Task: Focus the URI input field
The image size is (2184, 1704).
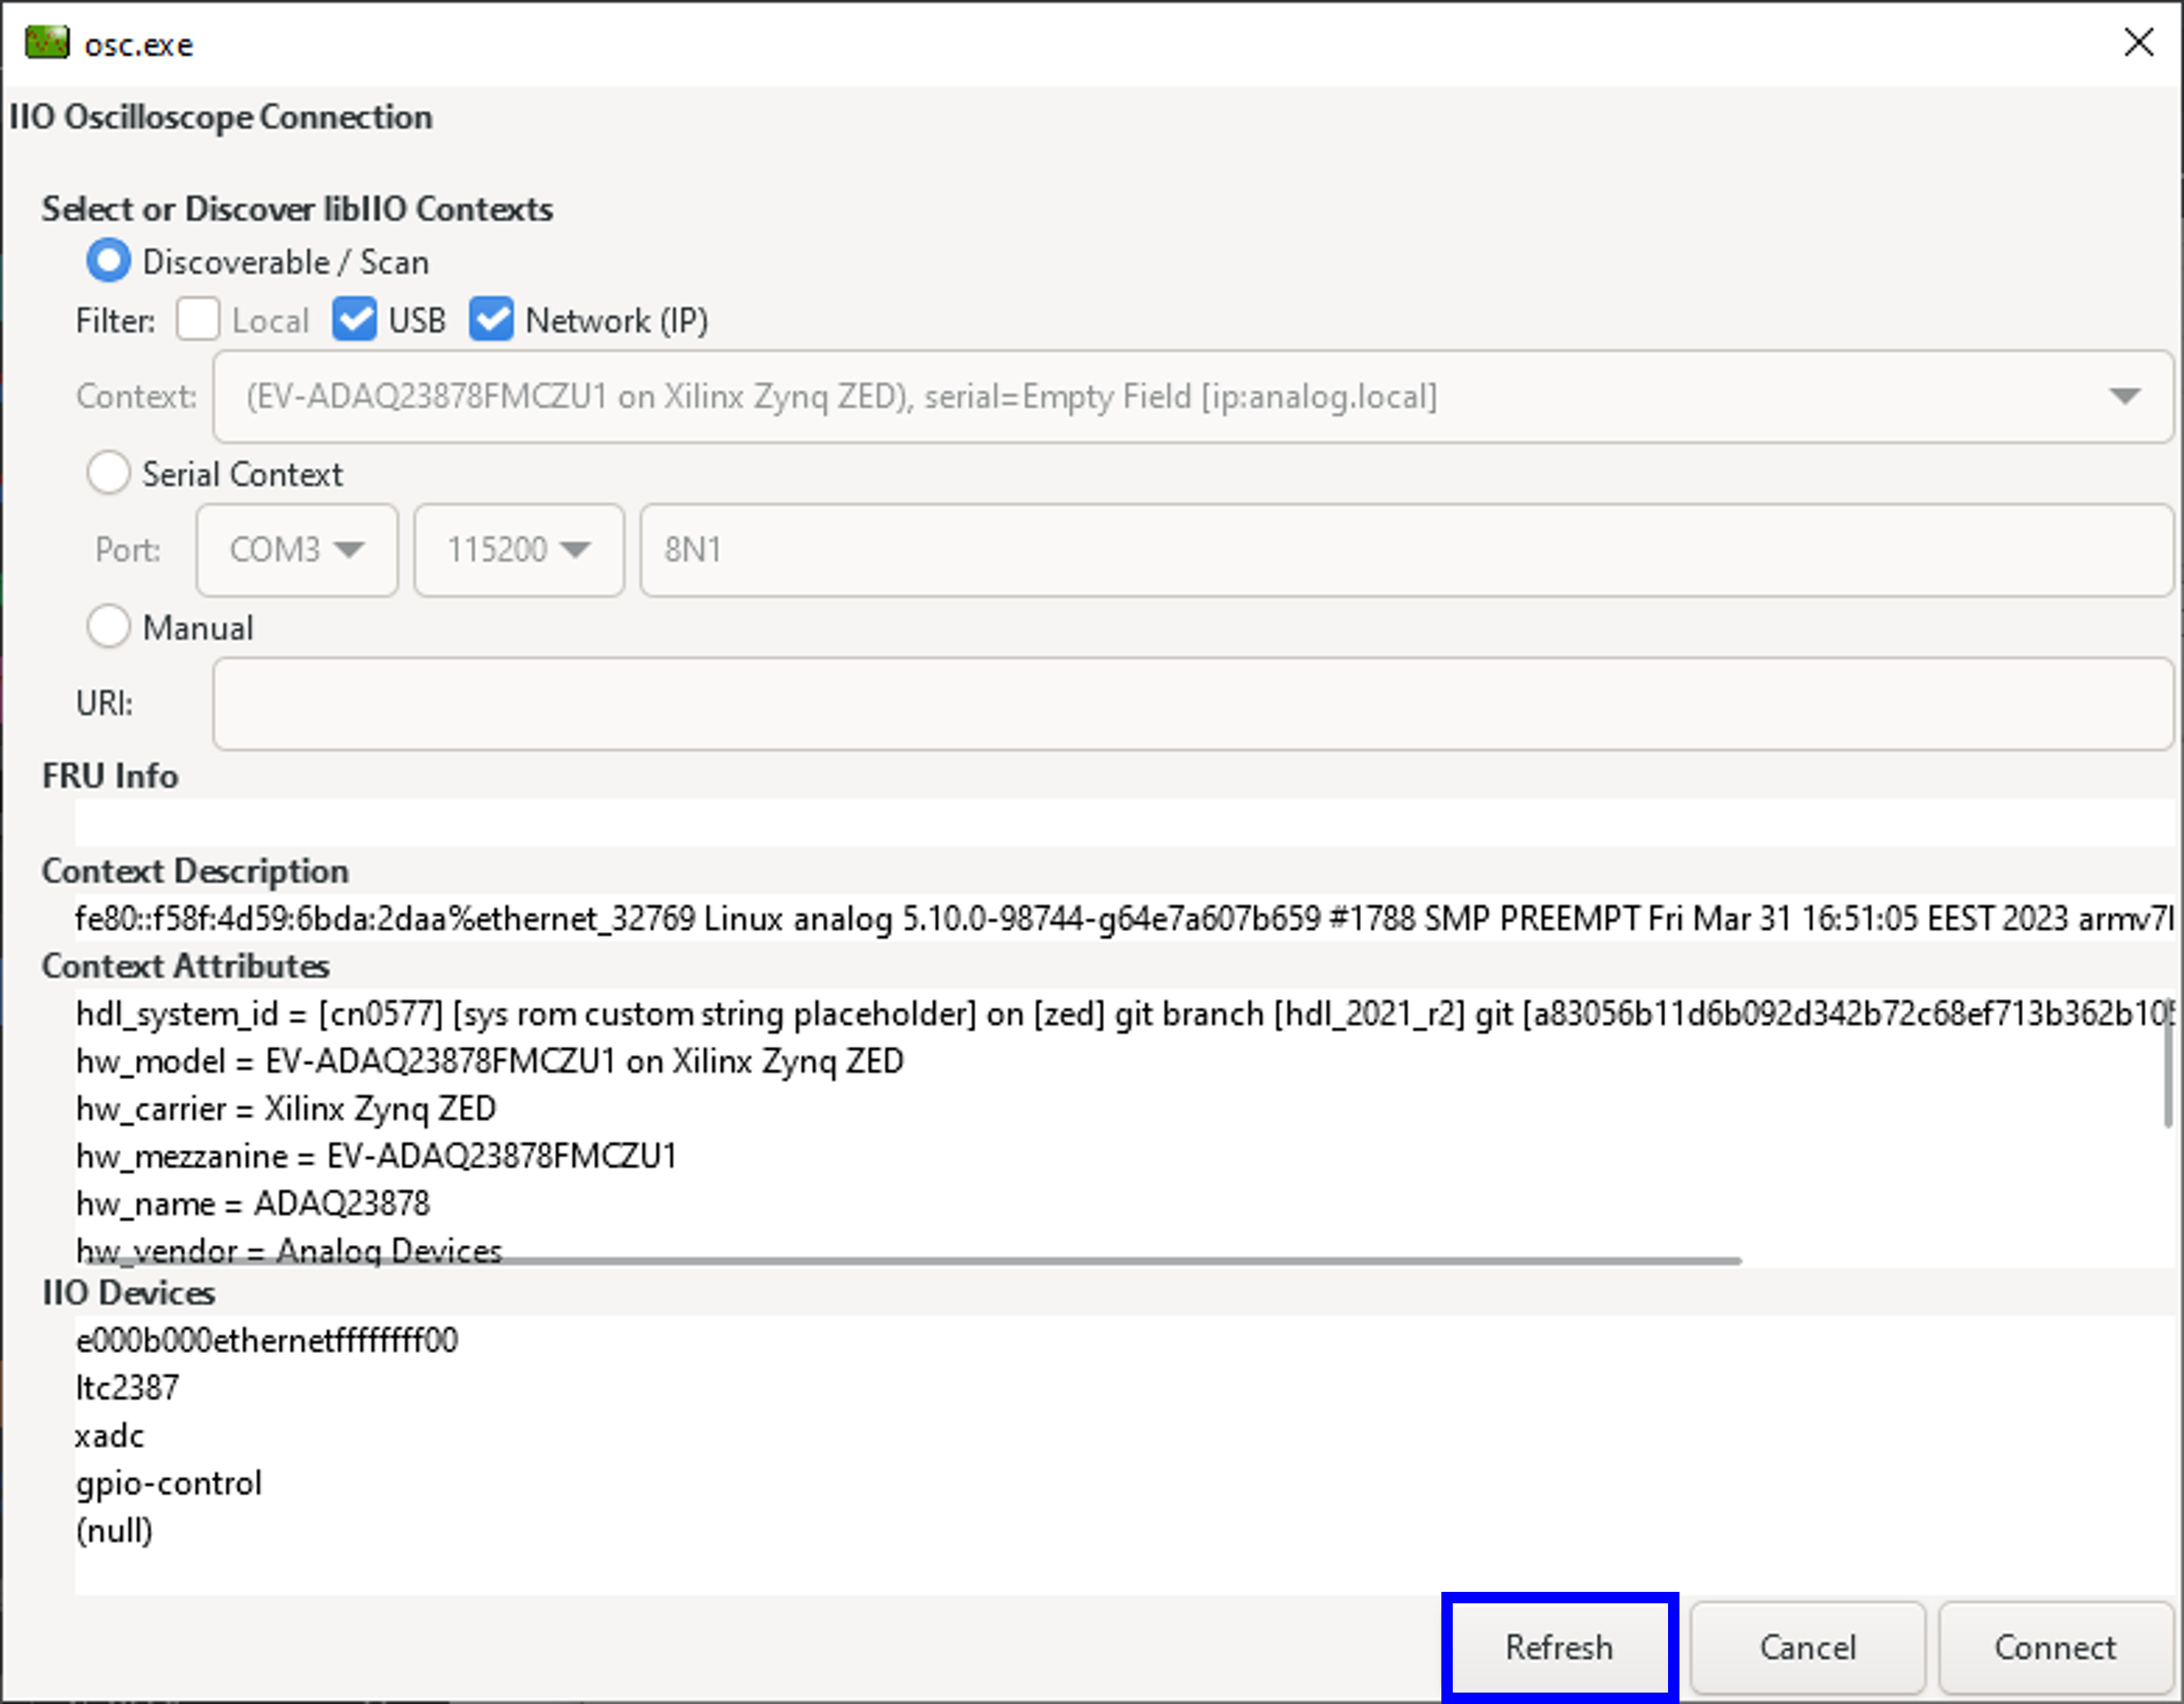Action: coord(1193,704)
